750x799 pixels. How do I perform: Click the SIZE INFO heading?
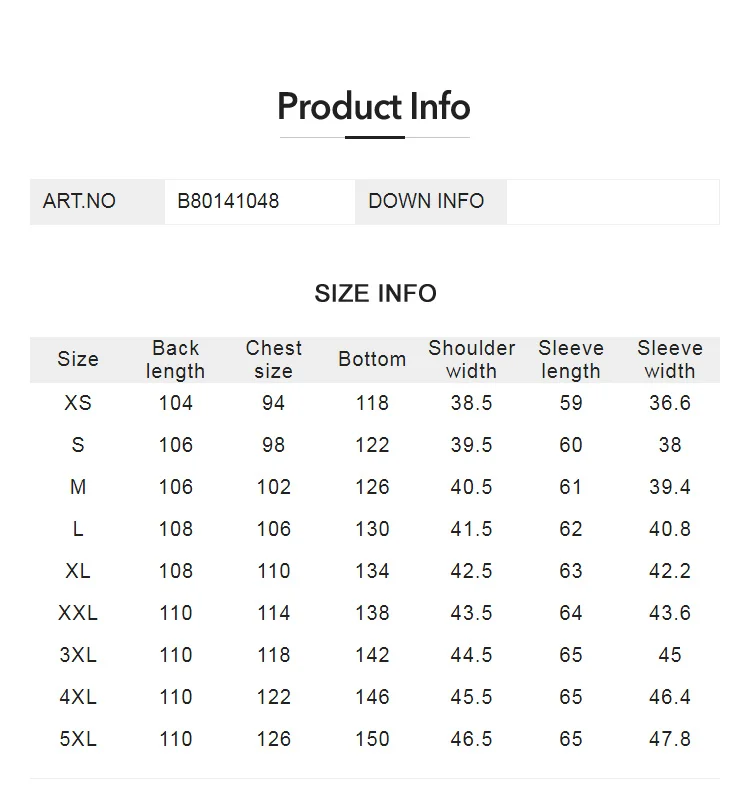coord(376,294)
